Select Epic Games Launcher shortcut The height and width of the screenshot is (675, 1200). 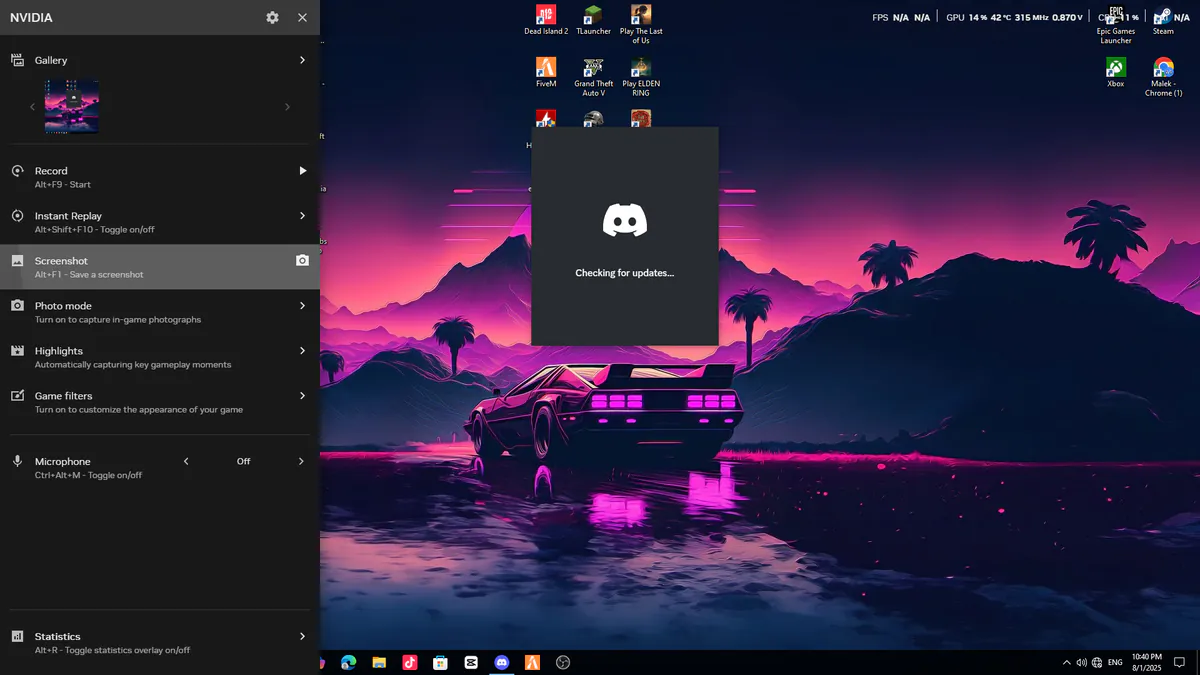tap(1116, 24)
